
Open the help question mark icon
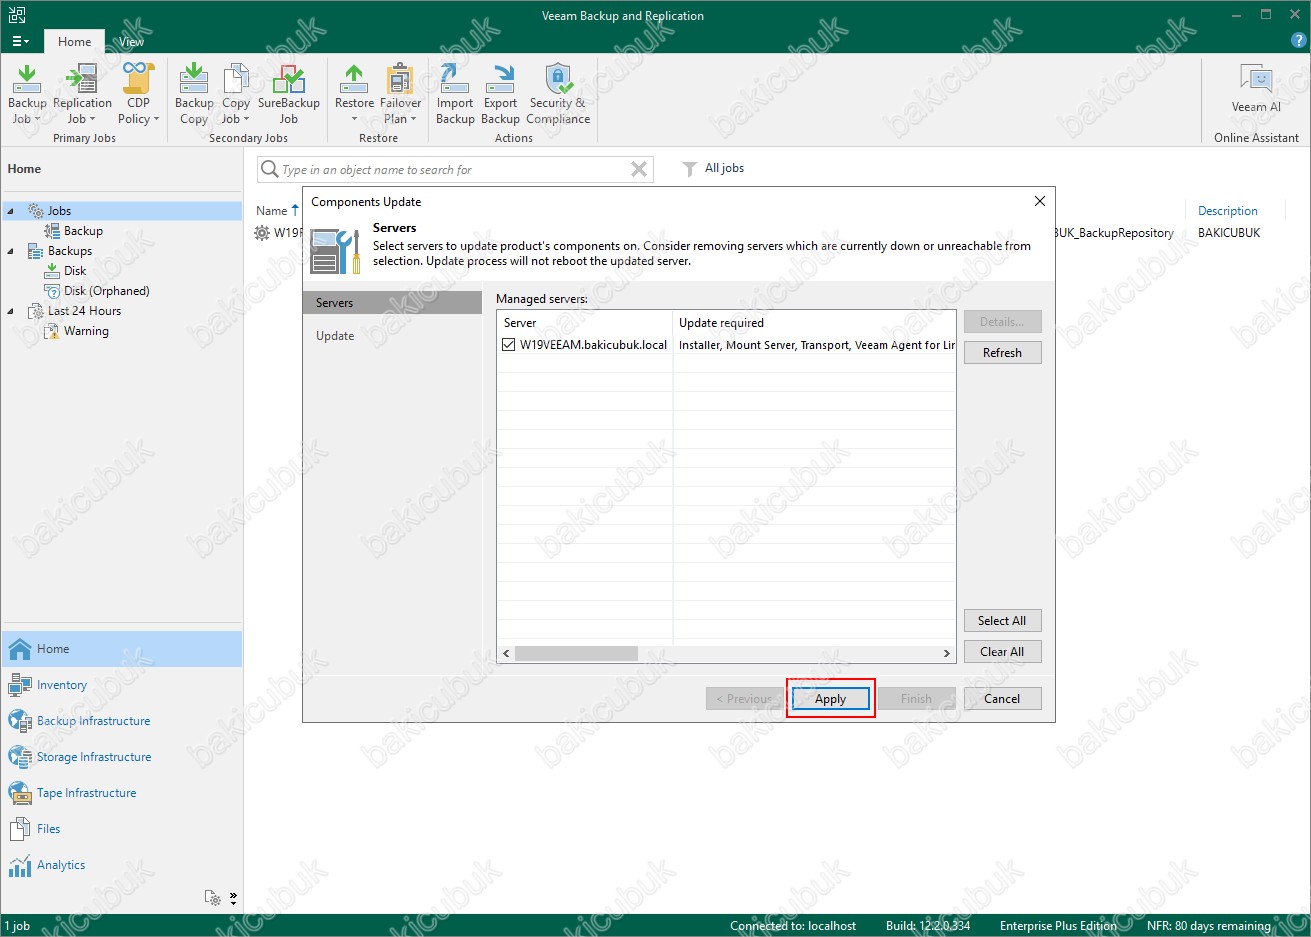point(1299,41)
